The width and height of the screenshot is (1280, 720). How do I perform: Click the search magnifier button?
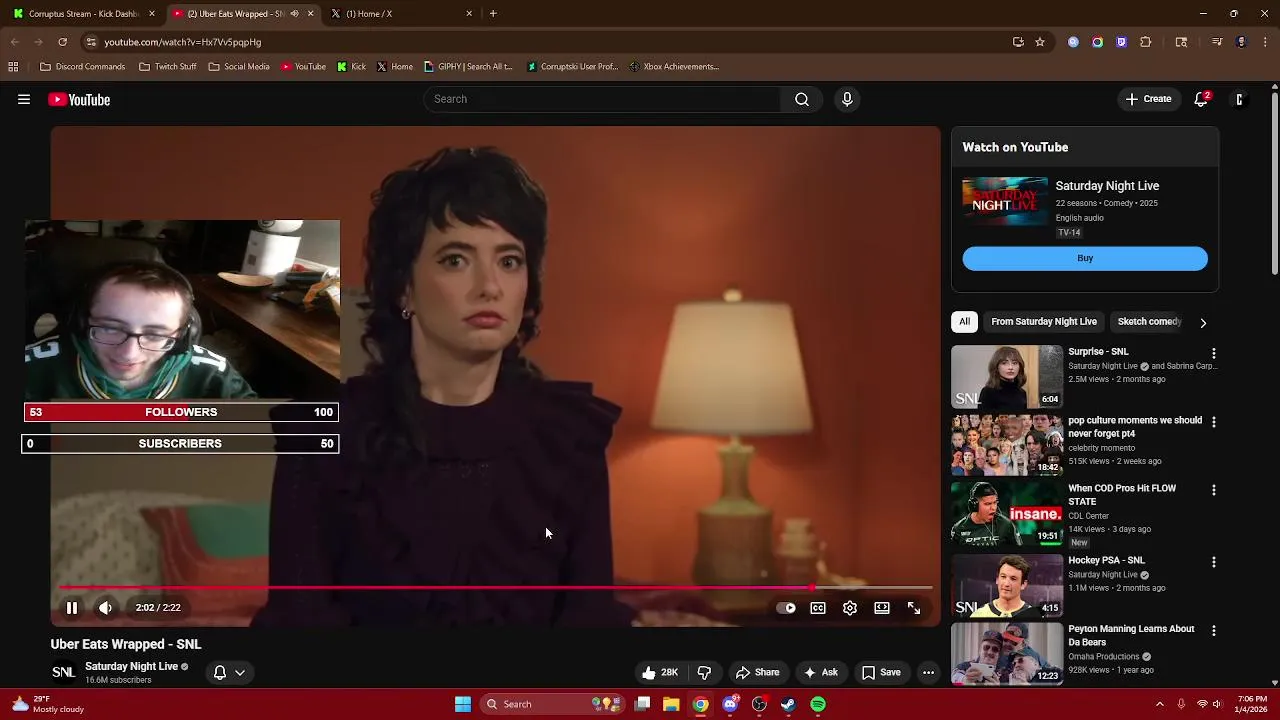click(x=801, y=99)
